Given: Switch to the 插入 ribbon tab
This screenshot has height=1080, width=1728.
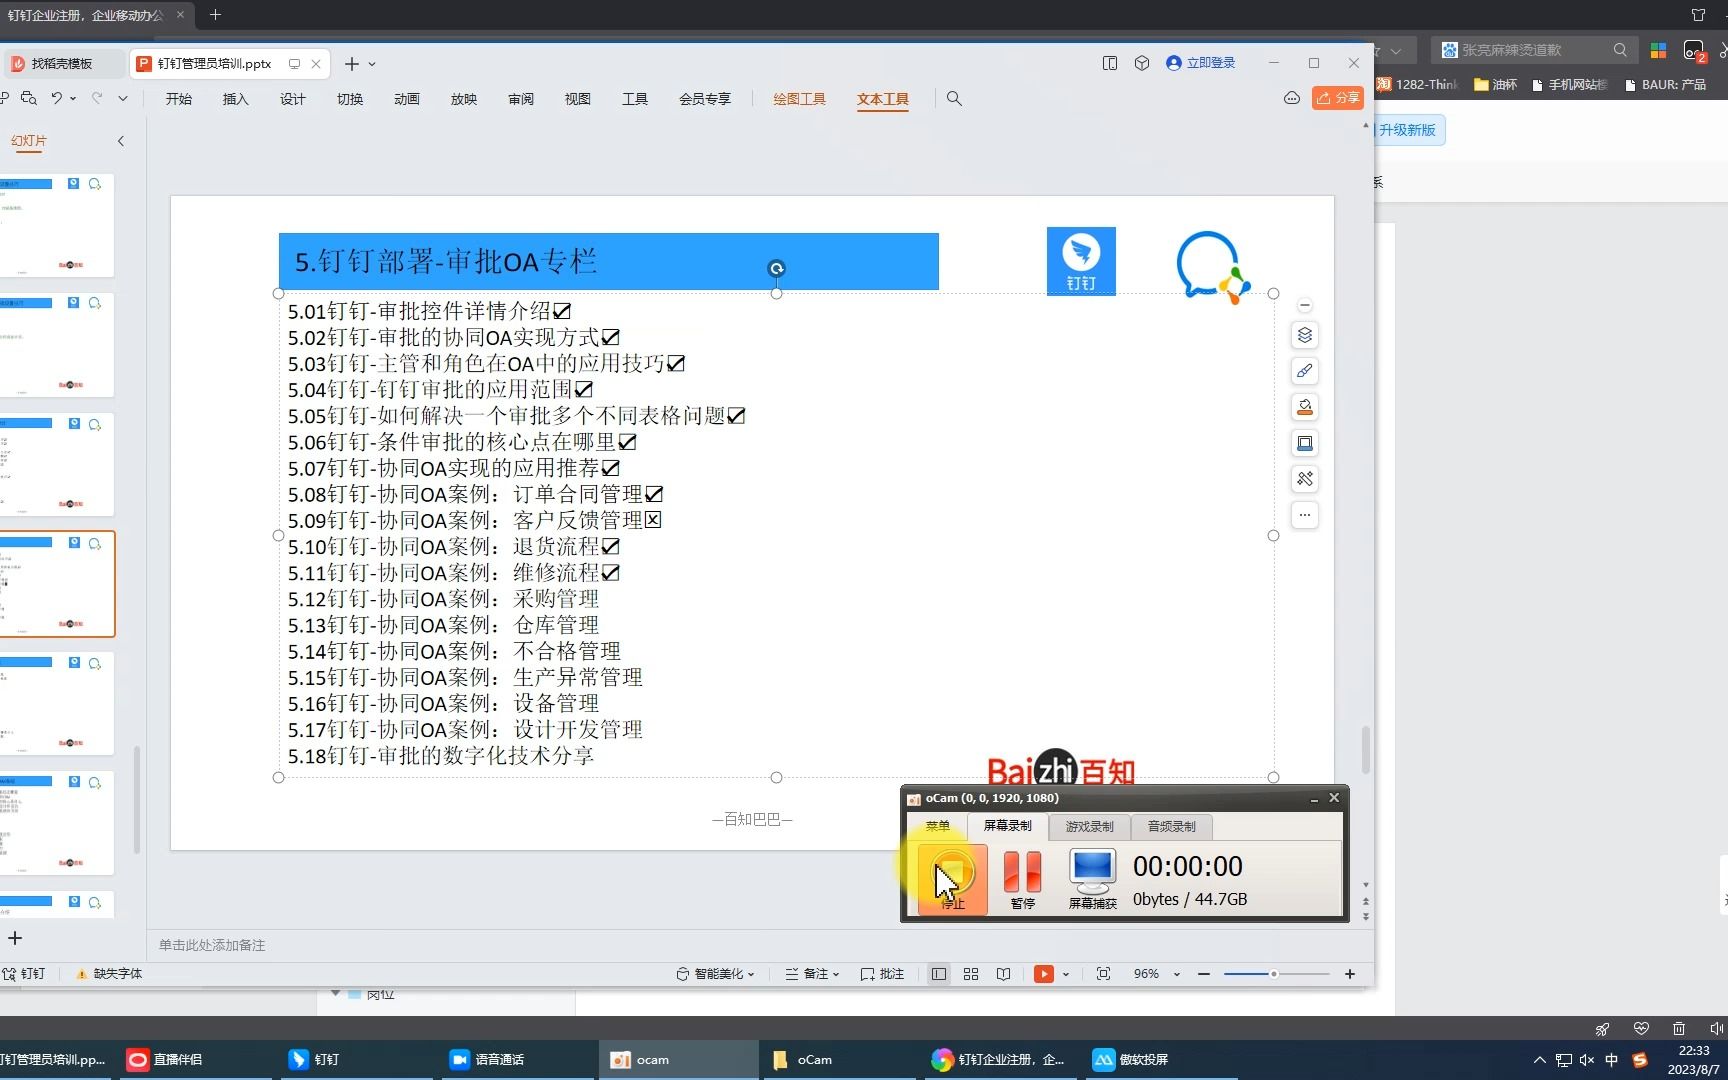Looking at the screenshot, I should tap(235, 98).
